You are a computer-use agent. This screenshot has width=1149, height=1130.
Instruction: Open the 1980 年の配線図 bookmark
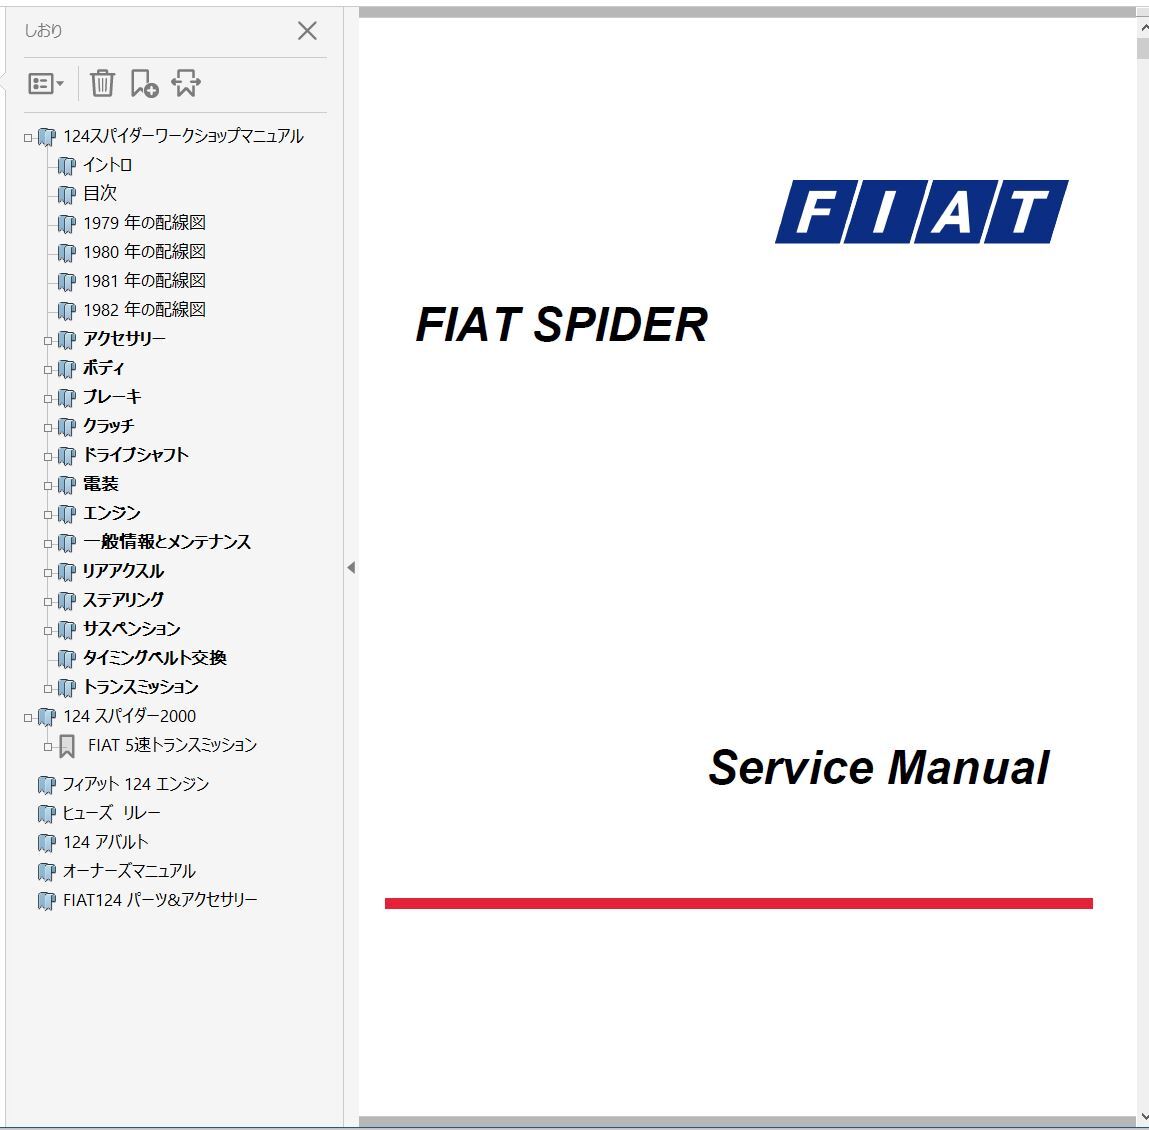click(144, 252)
